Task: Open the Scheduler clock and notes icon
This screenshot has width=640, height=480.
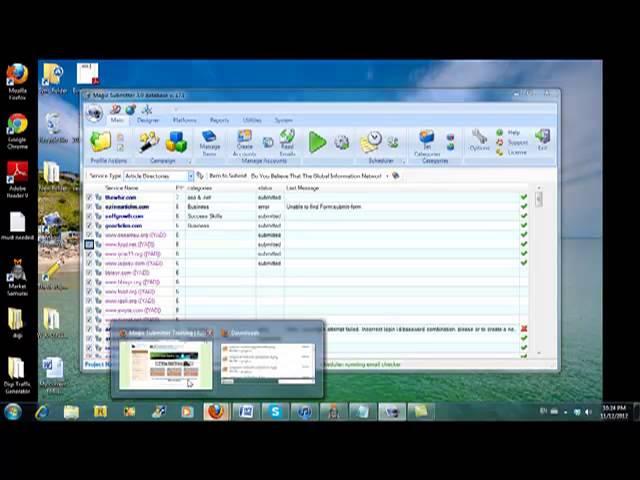Action: [371, 142]
